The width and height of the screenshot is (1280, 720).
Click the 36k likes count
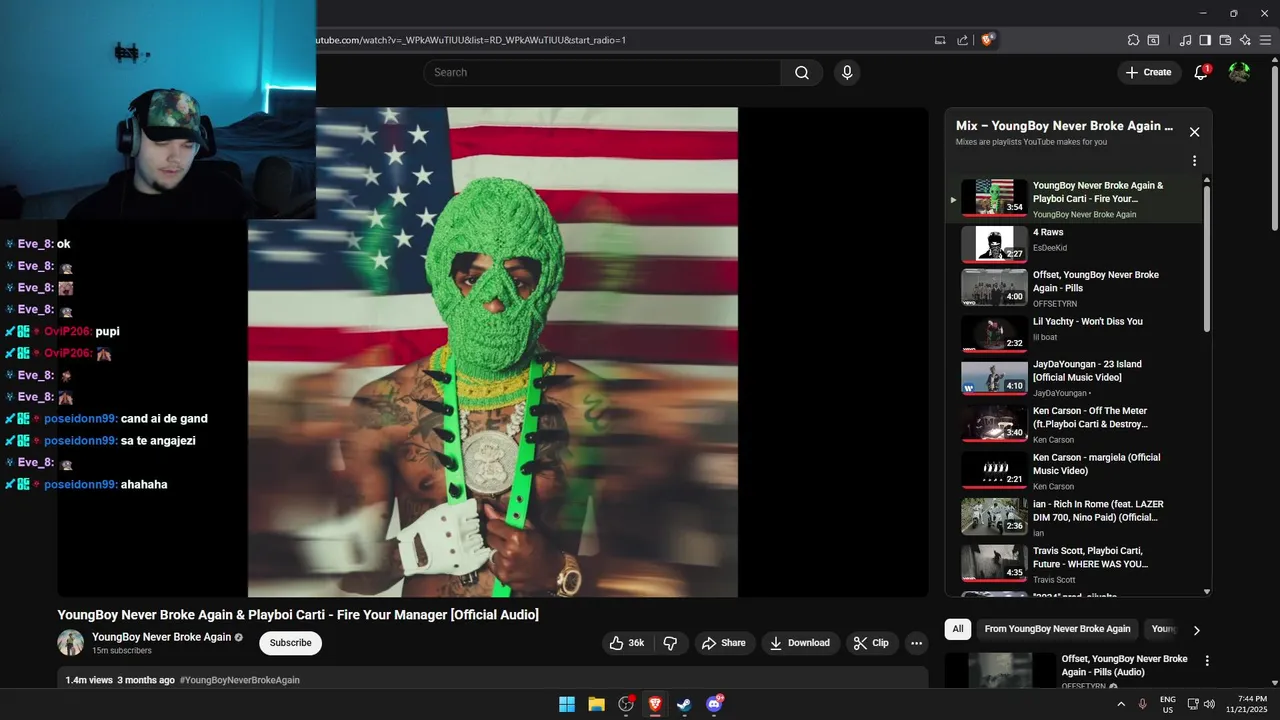pos(636,643)
